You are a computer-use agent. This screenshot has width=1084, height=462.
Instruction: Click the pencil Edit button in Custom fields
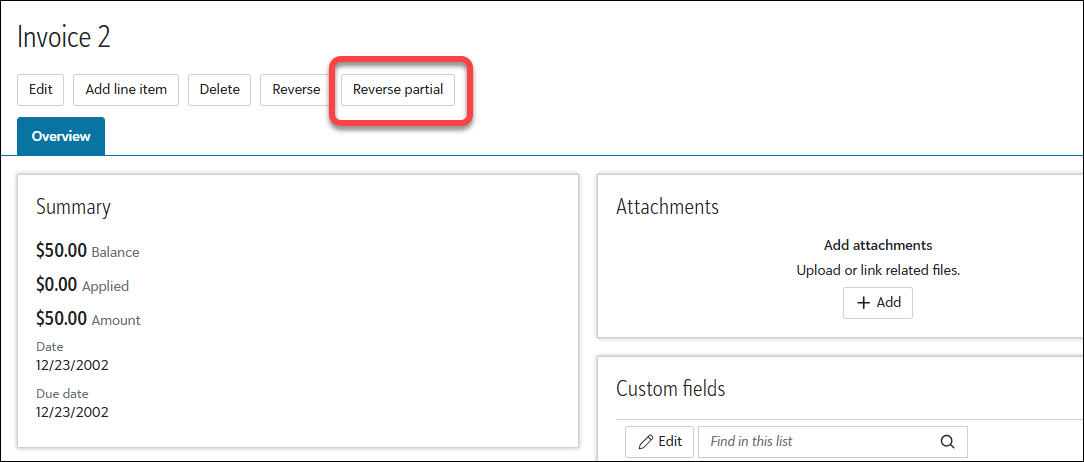point(660,441)
